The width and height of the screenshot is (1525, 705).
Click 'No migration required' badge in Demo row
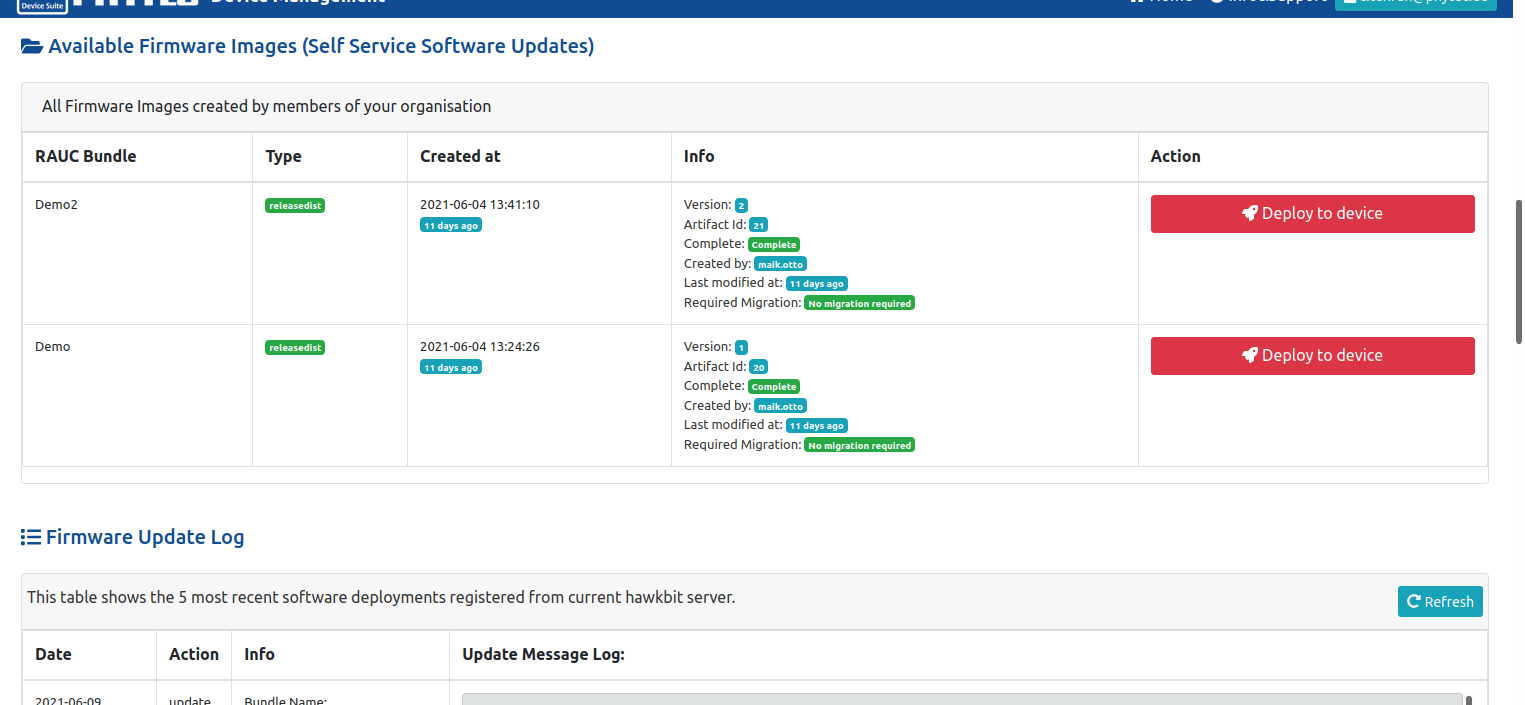pos(859,445)
